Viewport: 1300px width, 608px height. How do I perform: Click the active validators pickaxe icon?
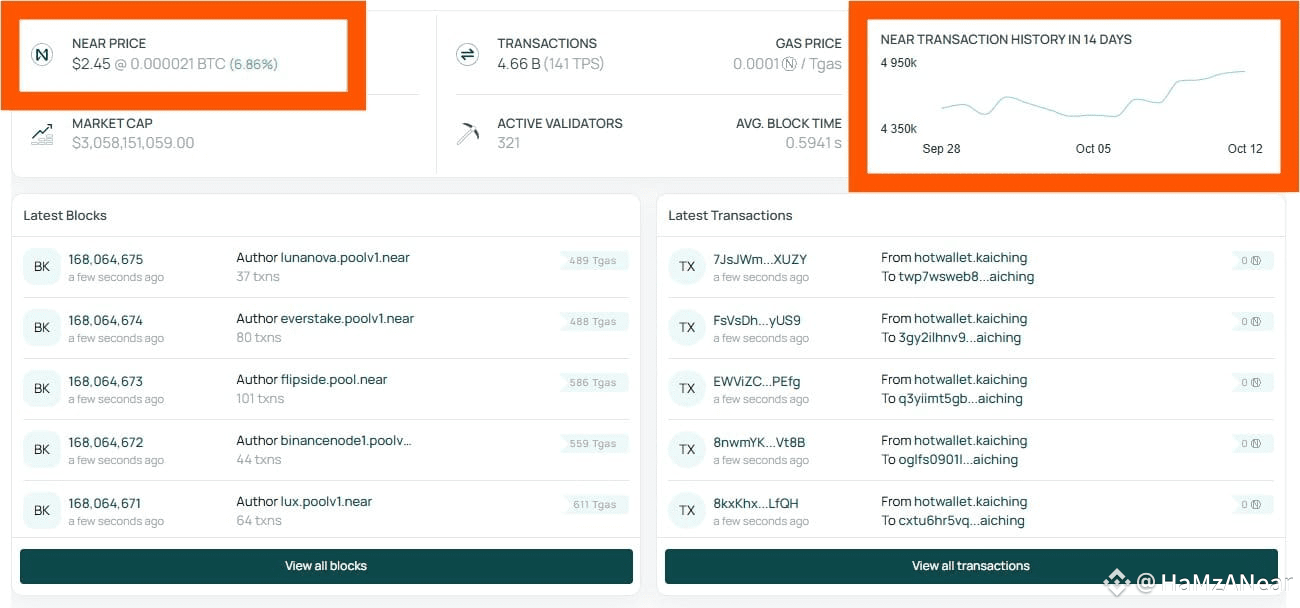coord(467,133)
